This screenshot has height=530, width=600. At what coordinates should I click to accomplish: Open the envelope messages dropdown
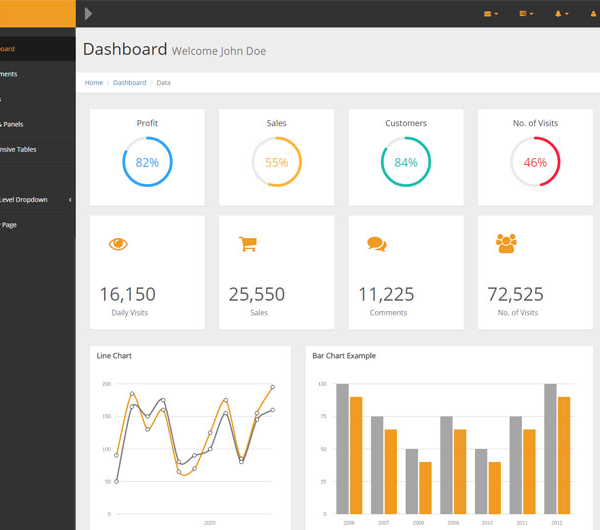(491, 14)
